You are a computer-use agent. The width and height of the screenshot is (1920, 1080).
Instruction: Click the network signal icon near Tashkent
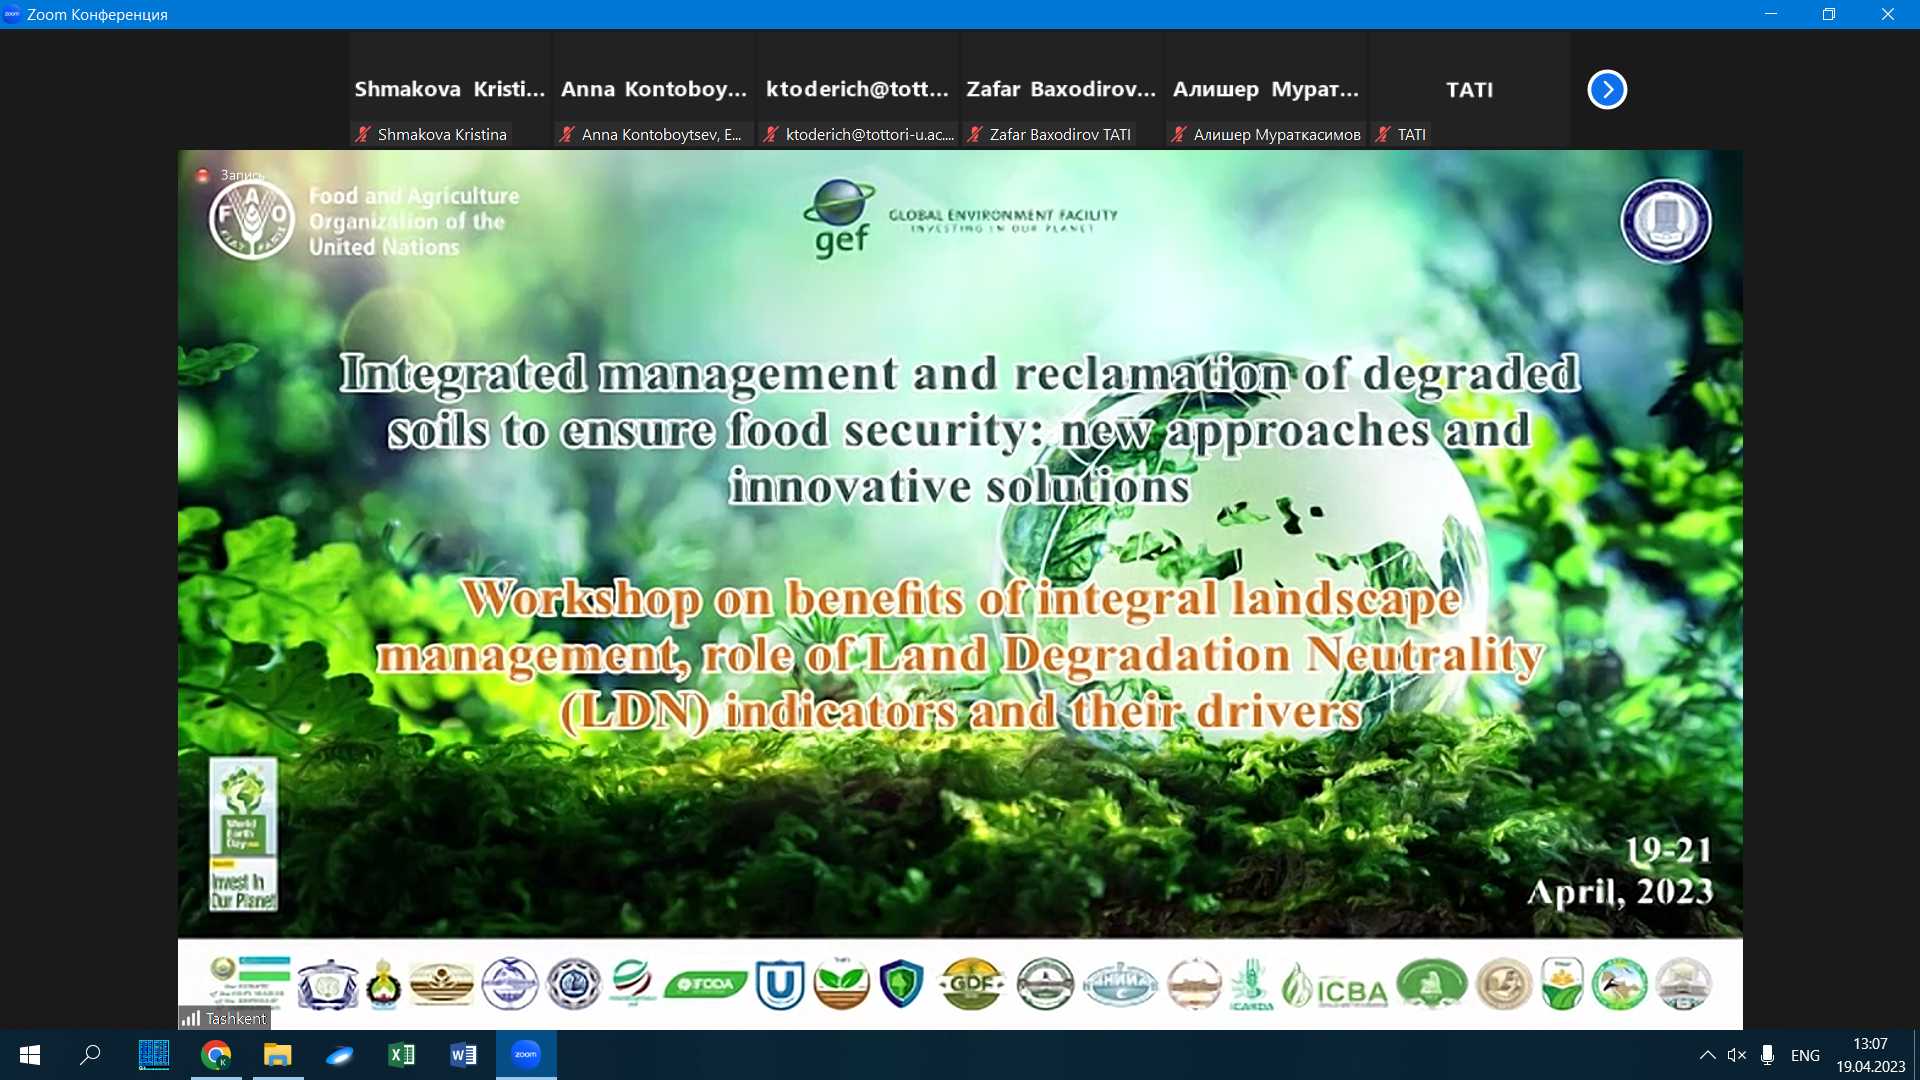[x=190, y=1018]
